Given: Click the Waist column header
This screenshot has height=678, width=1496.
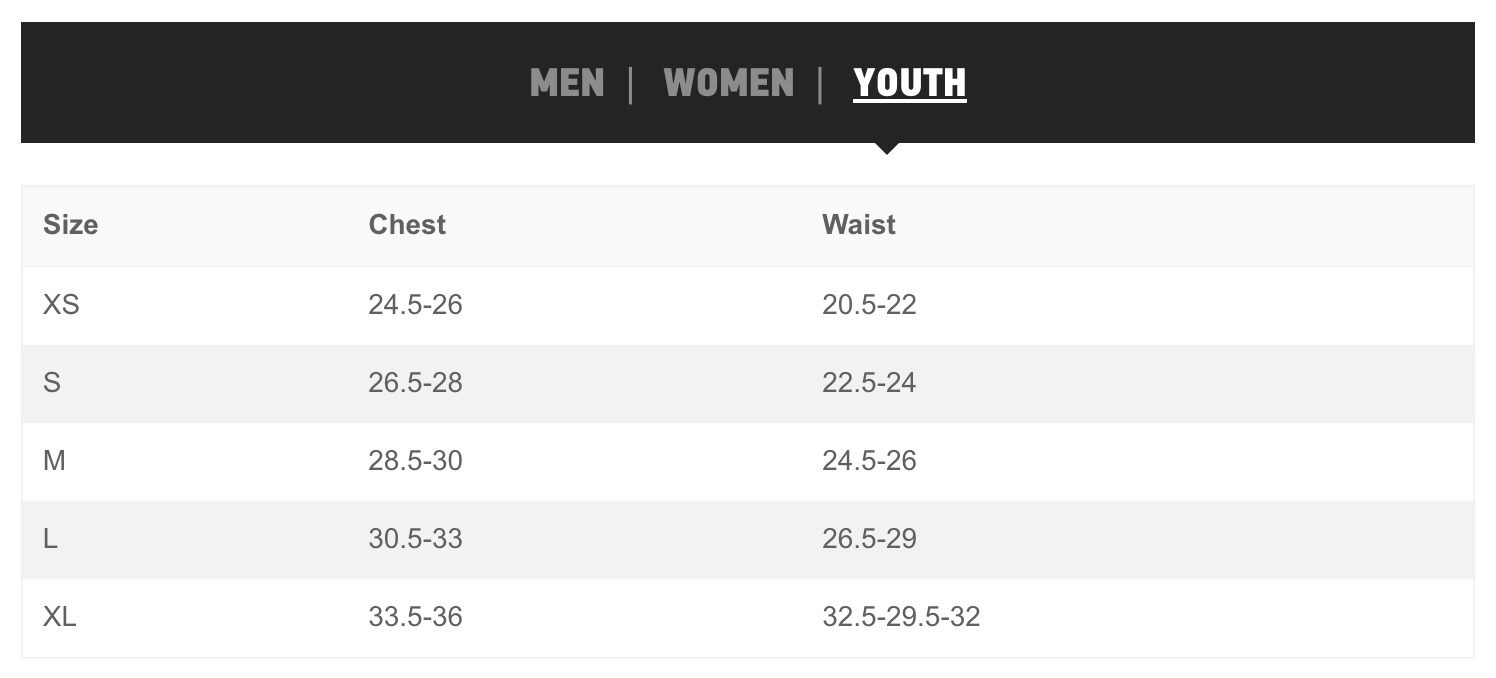Looking at the screenshot, I should point(859,225).
